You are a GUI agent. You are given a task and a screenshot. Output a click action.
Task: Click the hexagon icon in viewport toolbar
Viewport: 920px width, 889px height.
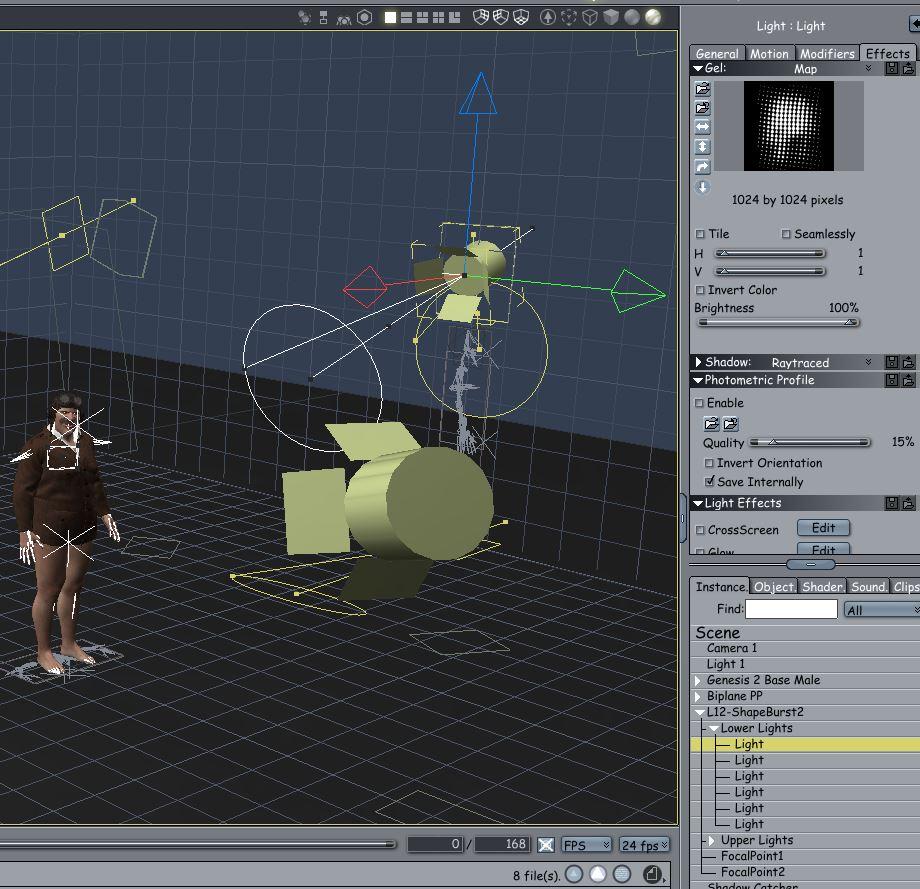(364, 18)
